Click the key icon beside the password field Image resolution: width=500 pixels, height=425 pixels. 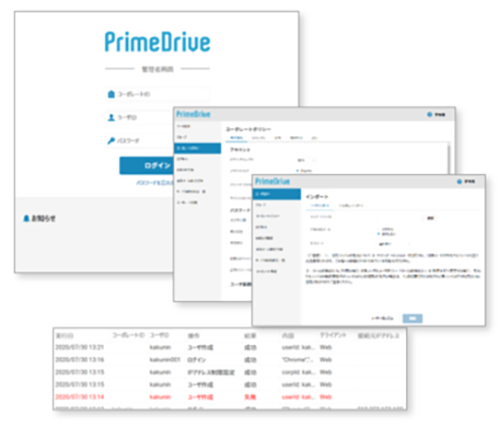(x=111, y=141)
